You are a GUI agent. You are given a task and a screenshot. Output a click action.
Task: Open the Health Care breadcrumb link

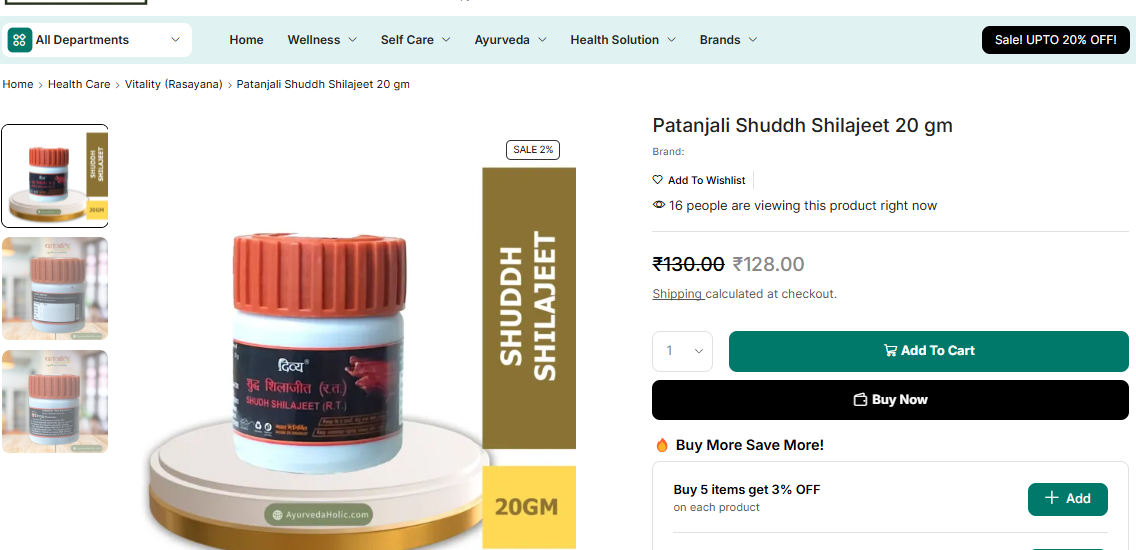[79, 84]
